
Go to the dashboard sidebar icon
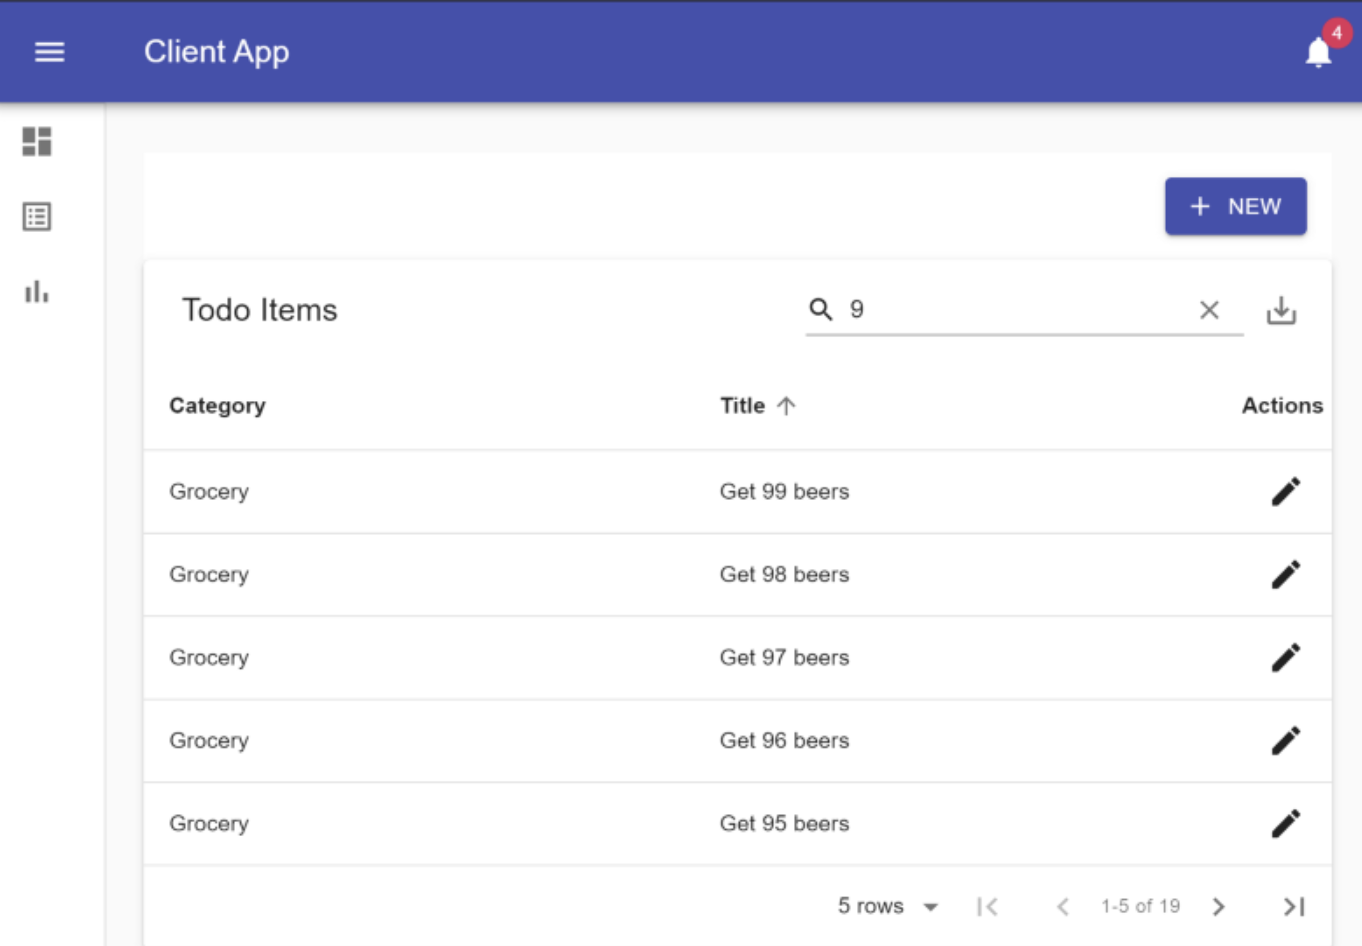(37, 141)
